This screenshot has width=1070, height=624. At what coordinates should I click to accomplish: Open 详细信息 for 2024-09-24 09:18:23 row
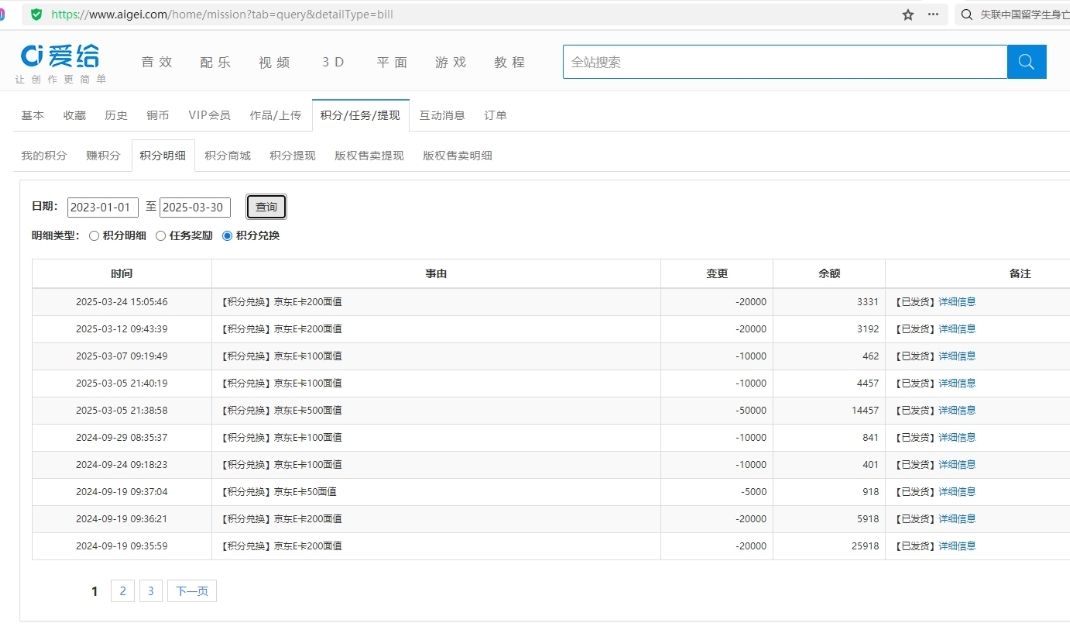tap(957, 465)
